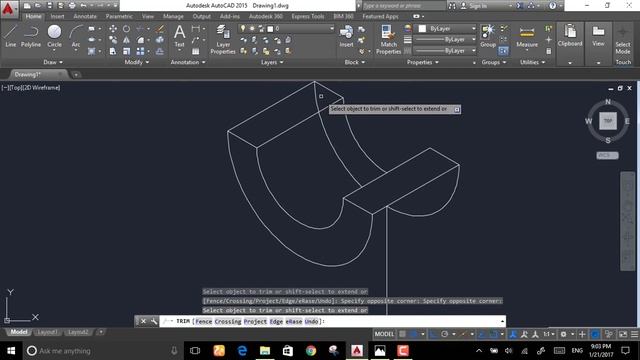Click the Quick Calculator icon in Utilities
Image resolution: width=640 pixels, height=360 pixels.
(x=549, y=51)
